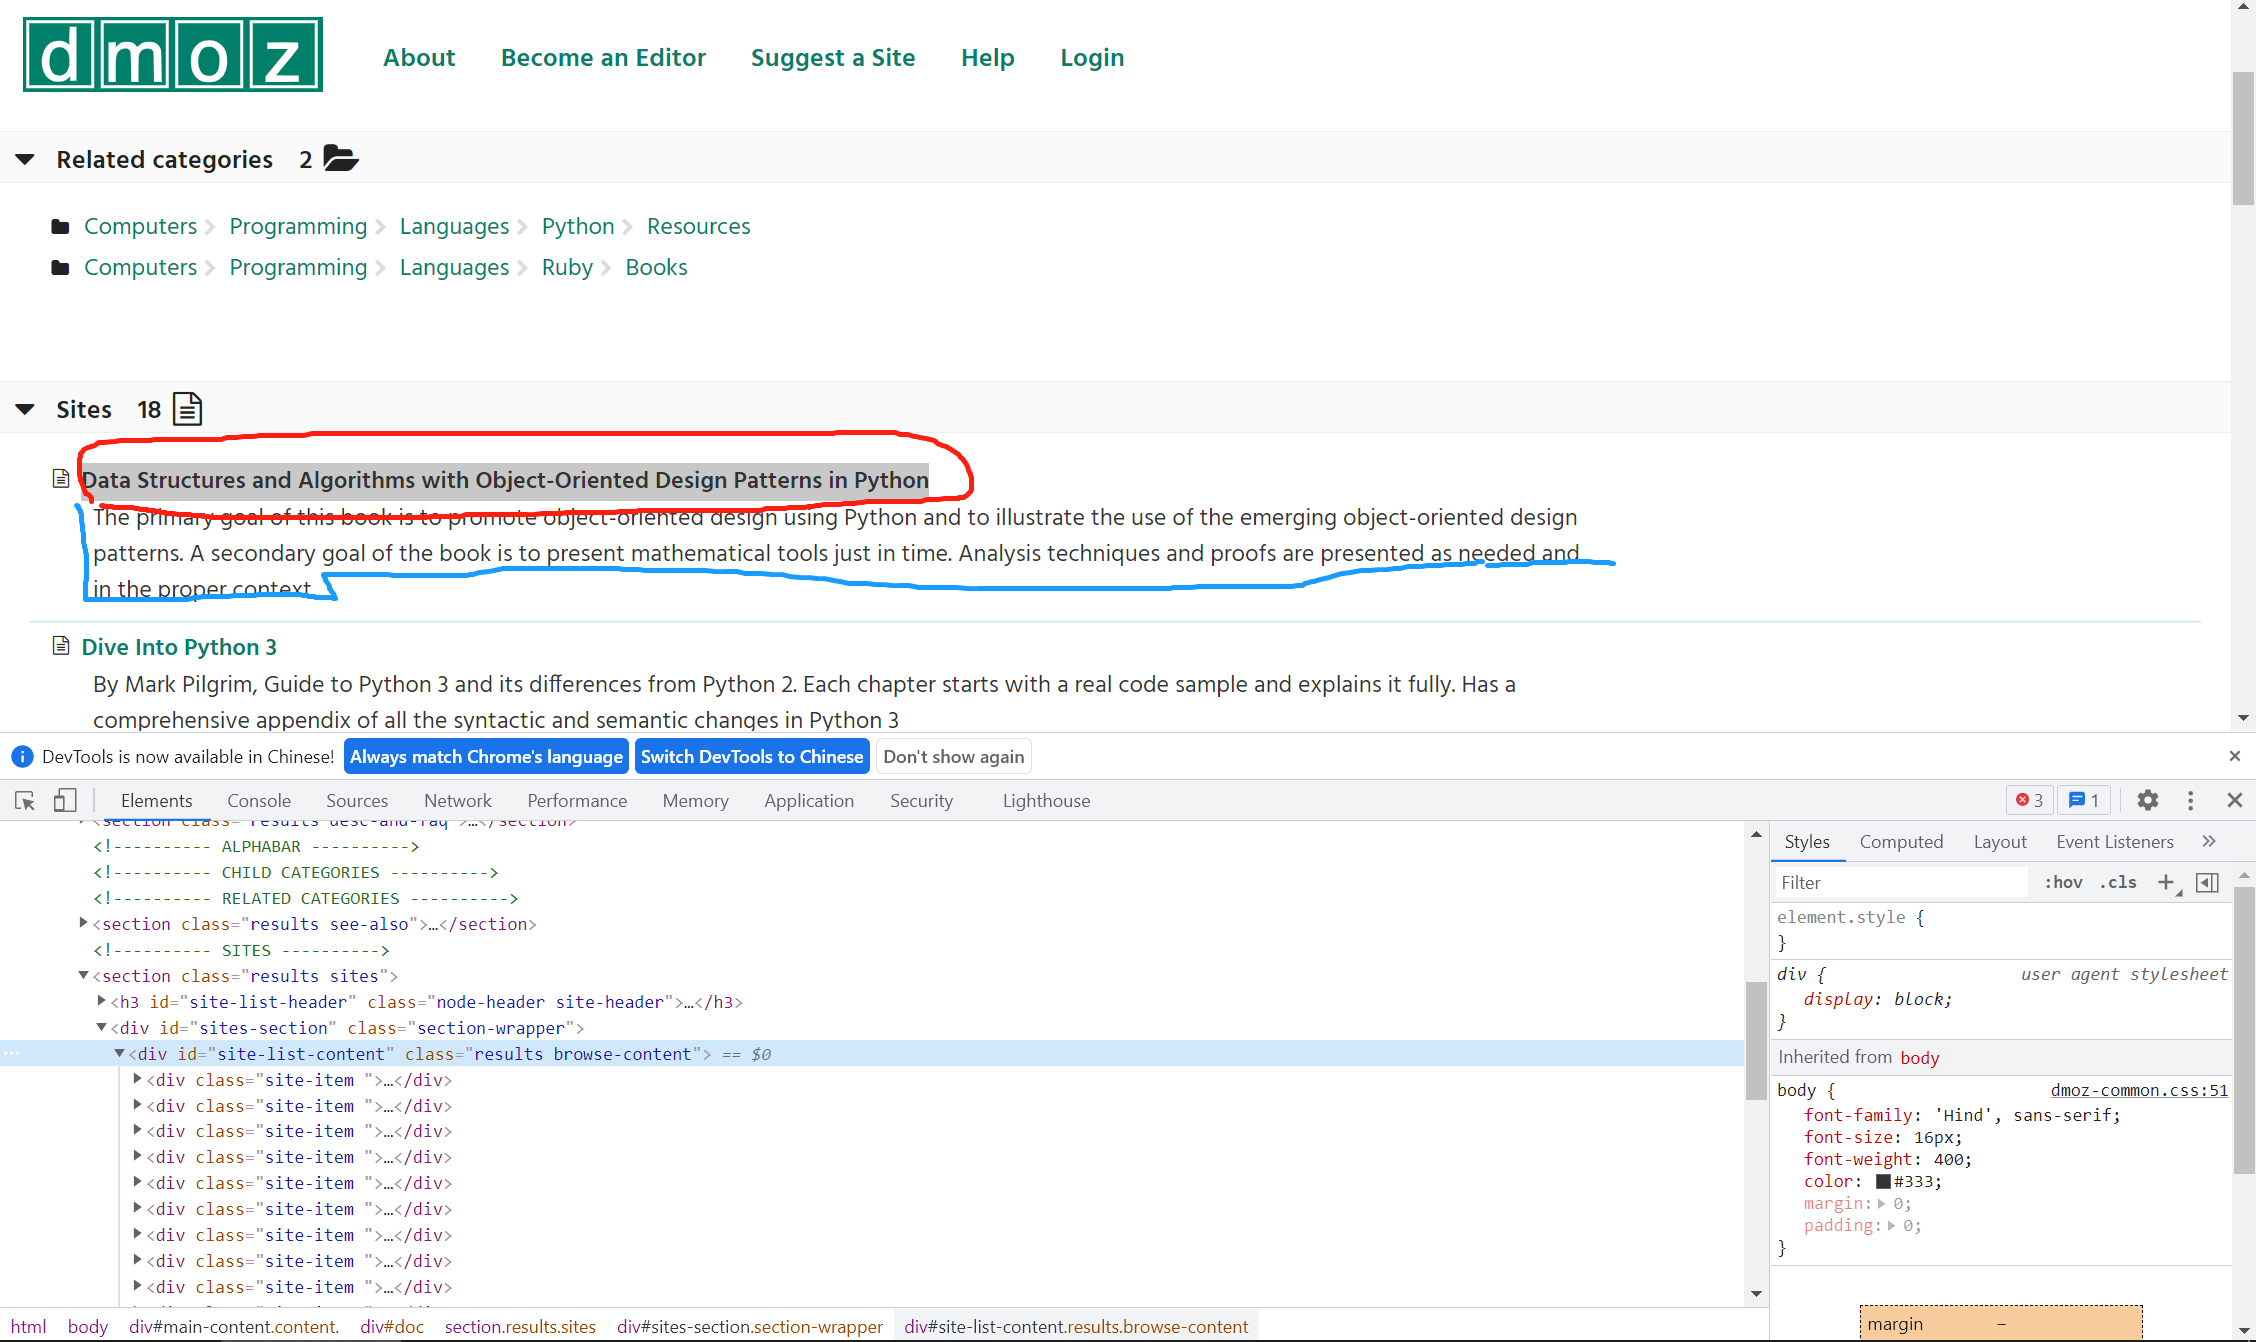Open the Login link

(1092, 58)
